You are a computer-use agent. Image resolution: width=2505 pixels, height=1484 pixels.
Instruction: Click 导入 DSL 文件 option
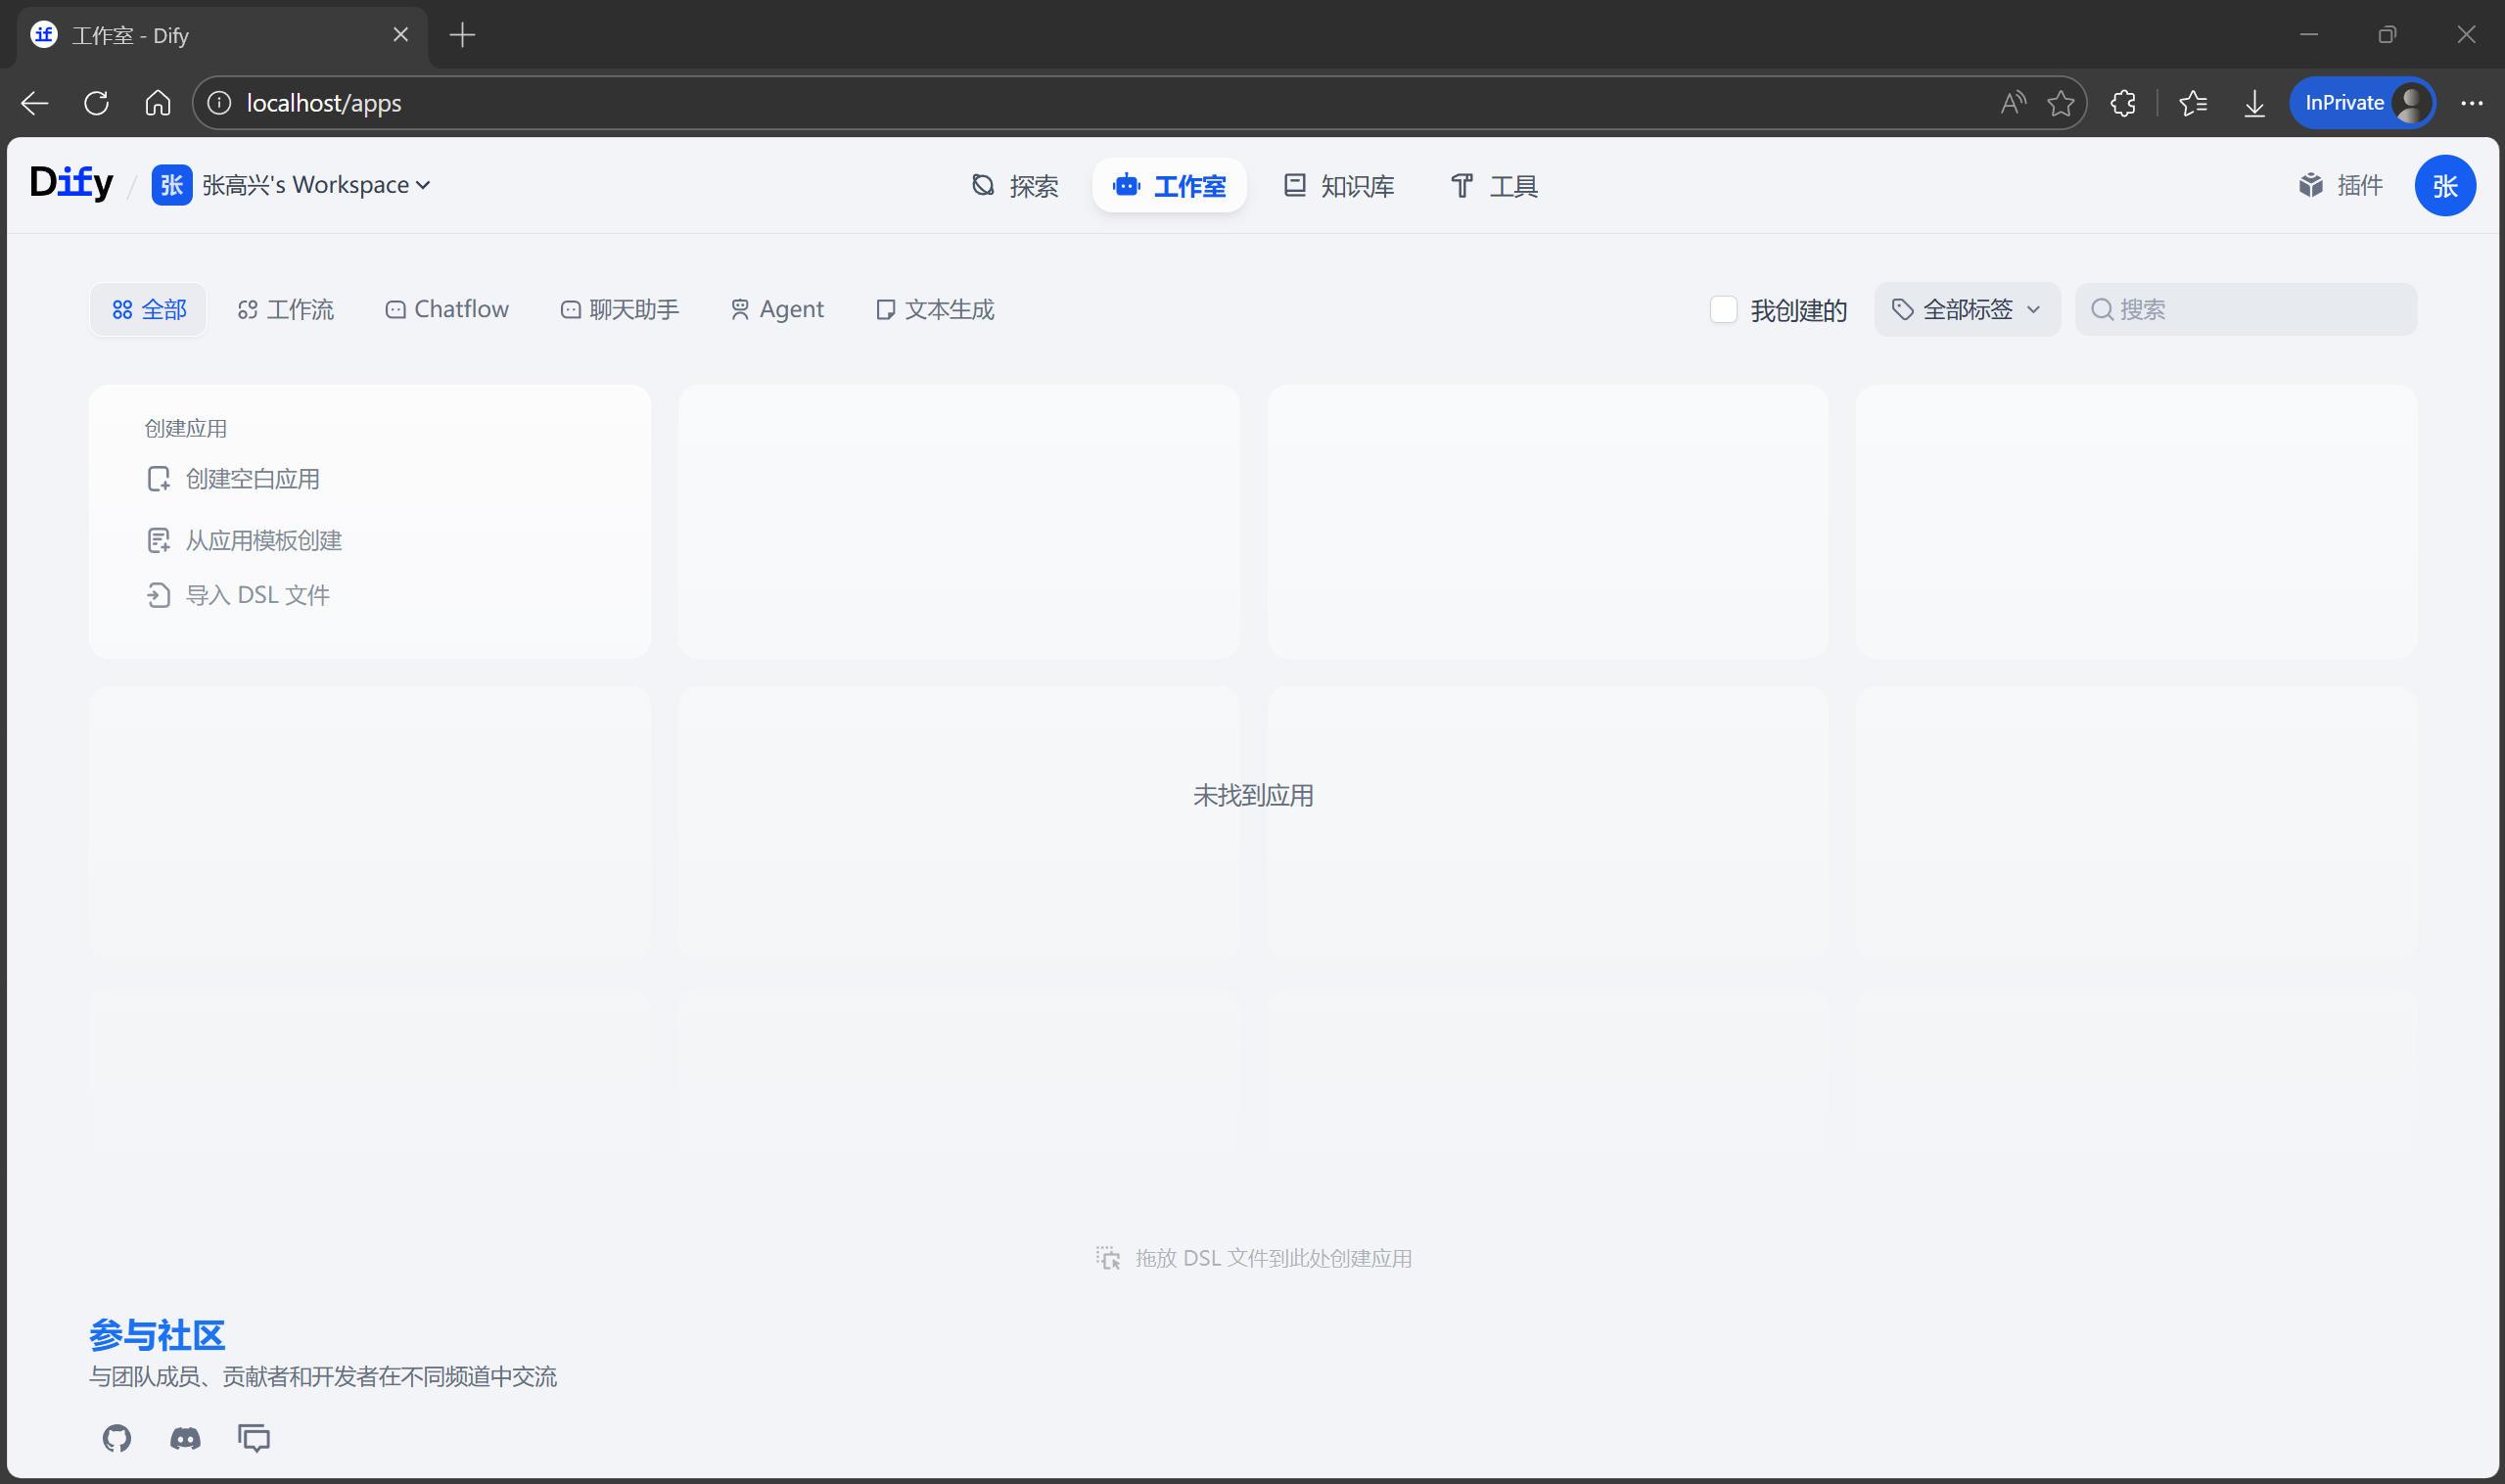pos(257,596)
